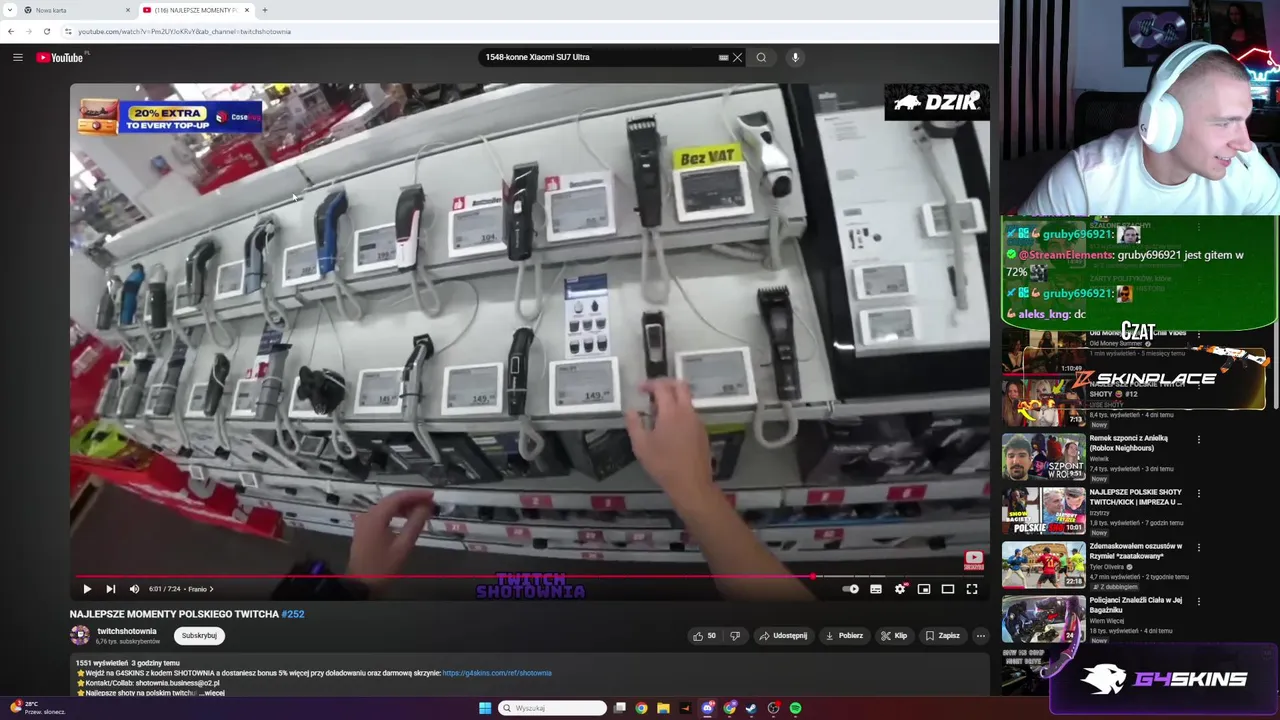The image size is (1280, 720).
Task: Click the video title NAJLEPSZE MOMENTY POLSKIEGO TWITCHA
Action: tap(174, 614)
